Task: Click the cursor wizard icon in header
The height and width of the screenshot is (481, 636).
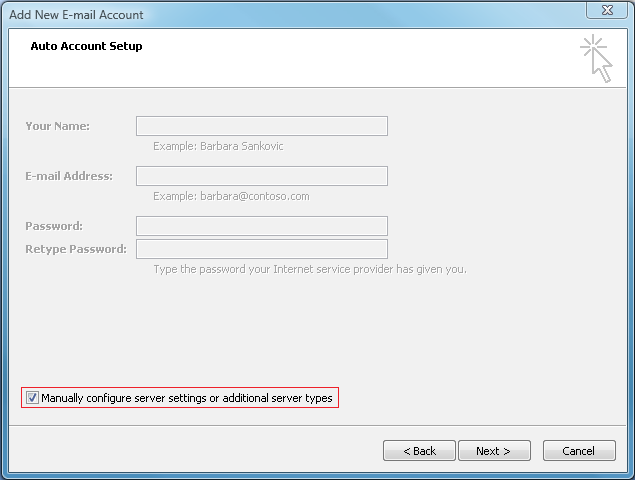Action: point(597,58)
